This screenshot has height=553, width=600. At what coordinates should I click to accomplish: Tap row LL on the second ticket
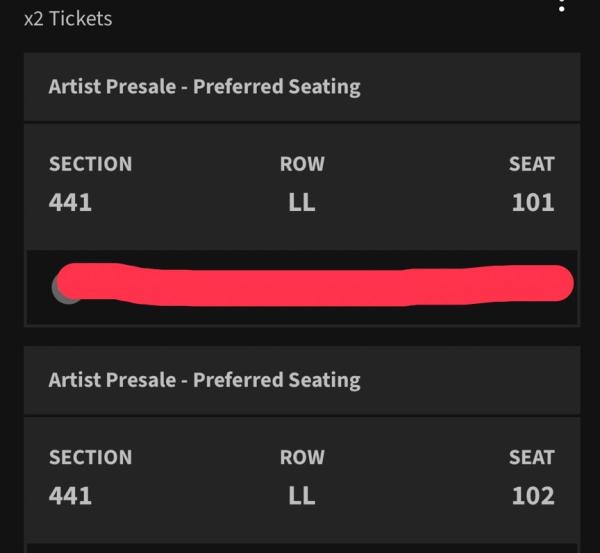click(302, 496)
